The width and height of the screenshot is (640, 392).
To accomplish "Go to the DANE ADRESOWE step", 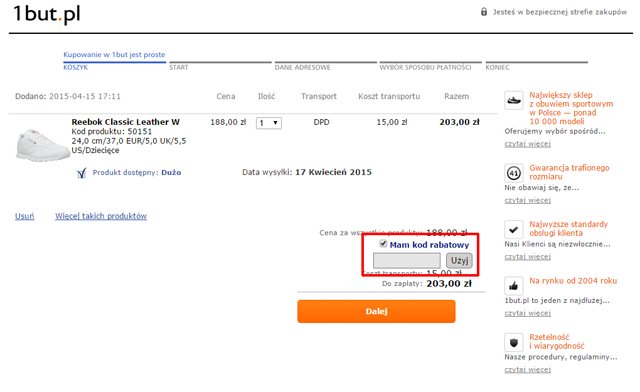I will point(302,67).
